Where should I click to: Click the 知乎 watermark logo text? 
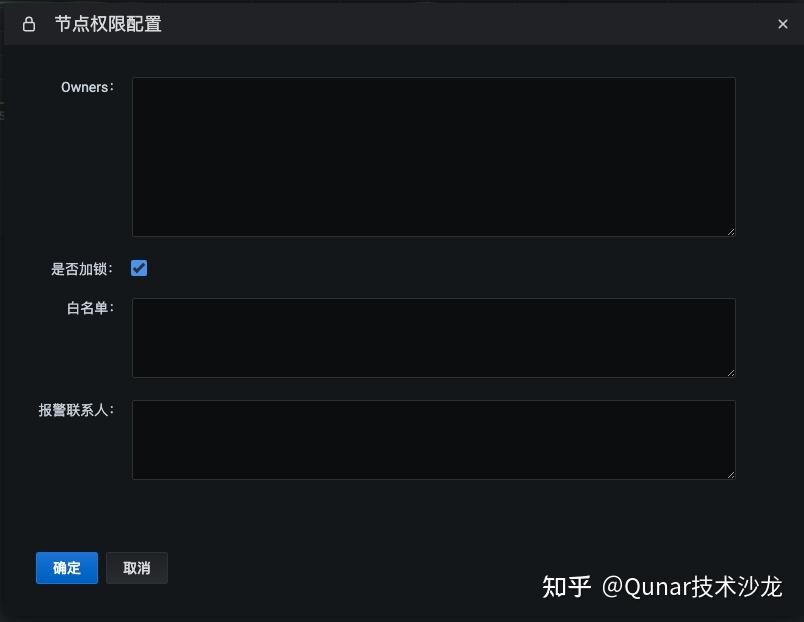coord(566,587)
